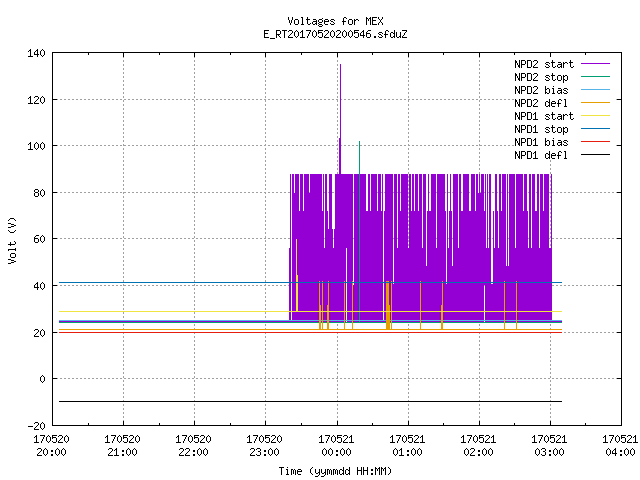Click the x-axis tick '170521 00:00'
This screenshot has width=640, height=480.
tap(336, 446)
